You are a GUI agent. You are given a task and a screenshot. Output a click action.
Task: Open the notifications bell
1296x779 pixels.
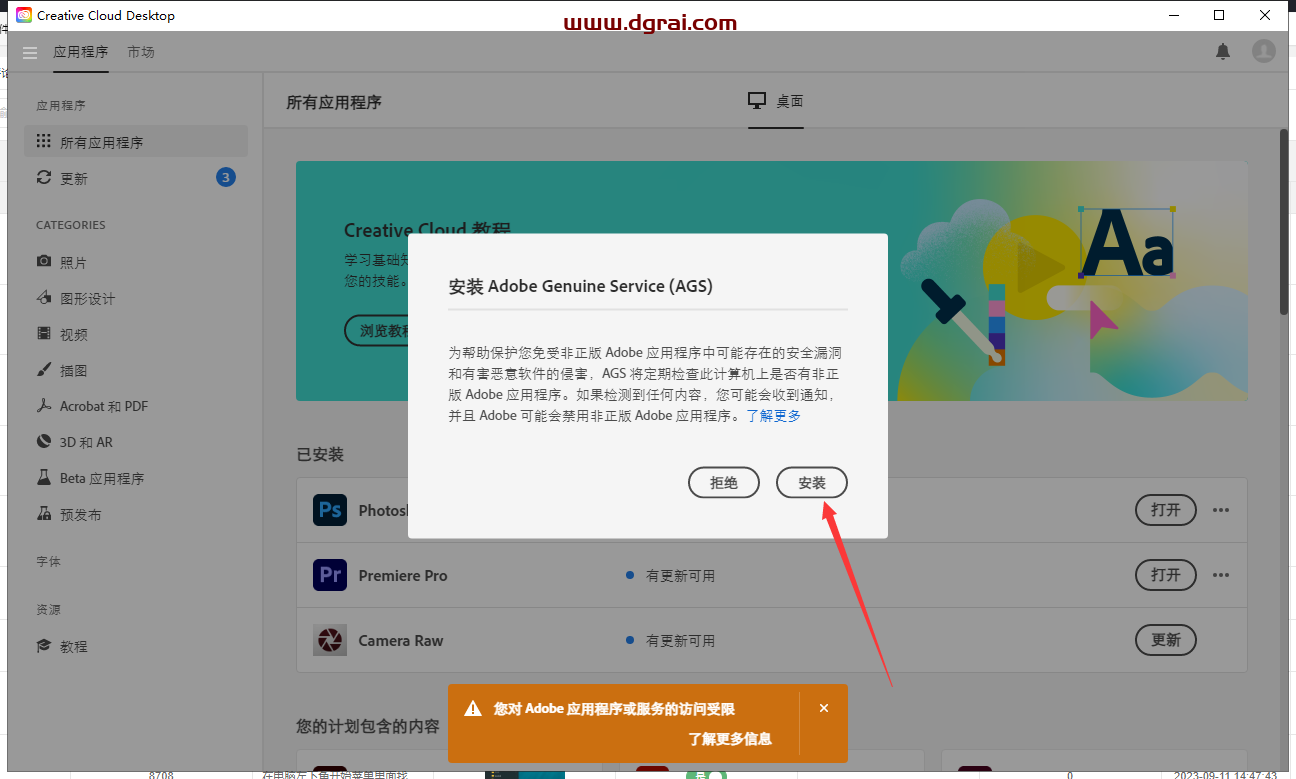pos(1223,51)
